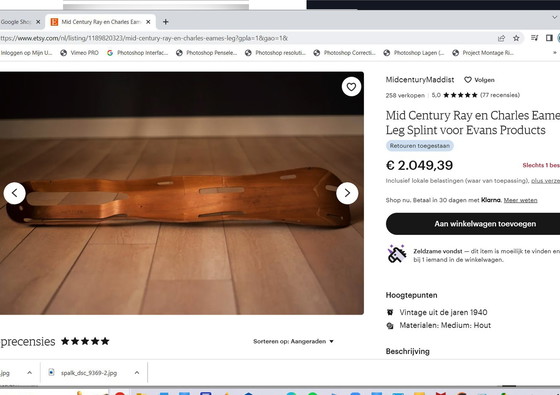Open the 'Sorteren op: Aangeraden' dropdown

[x=293, y=341]
